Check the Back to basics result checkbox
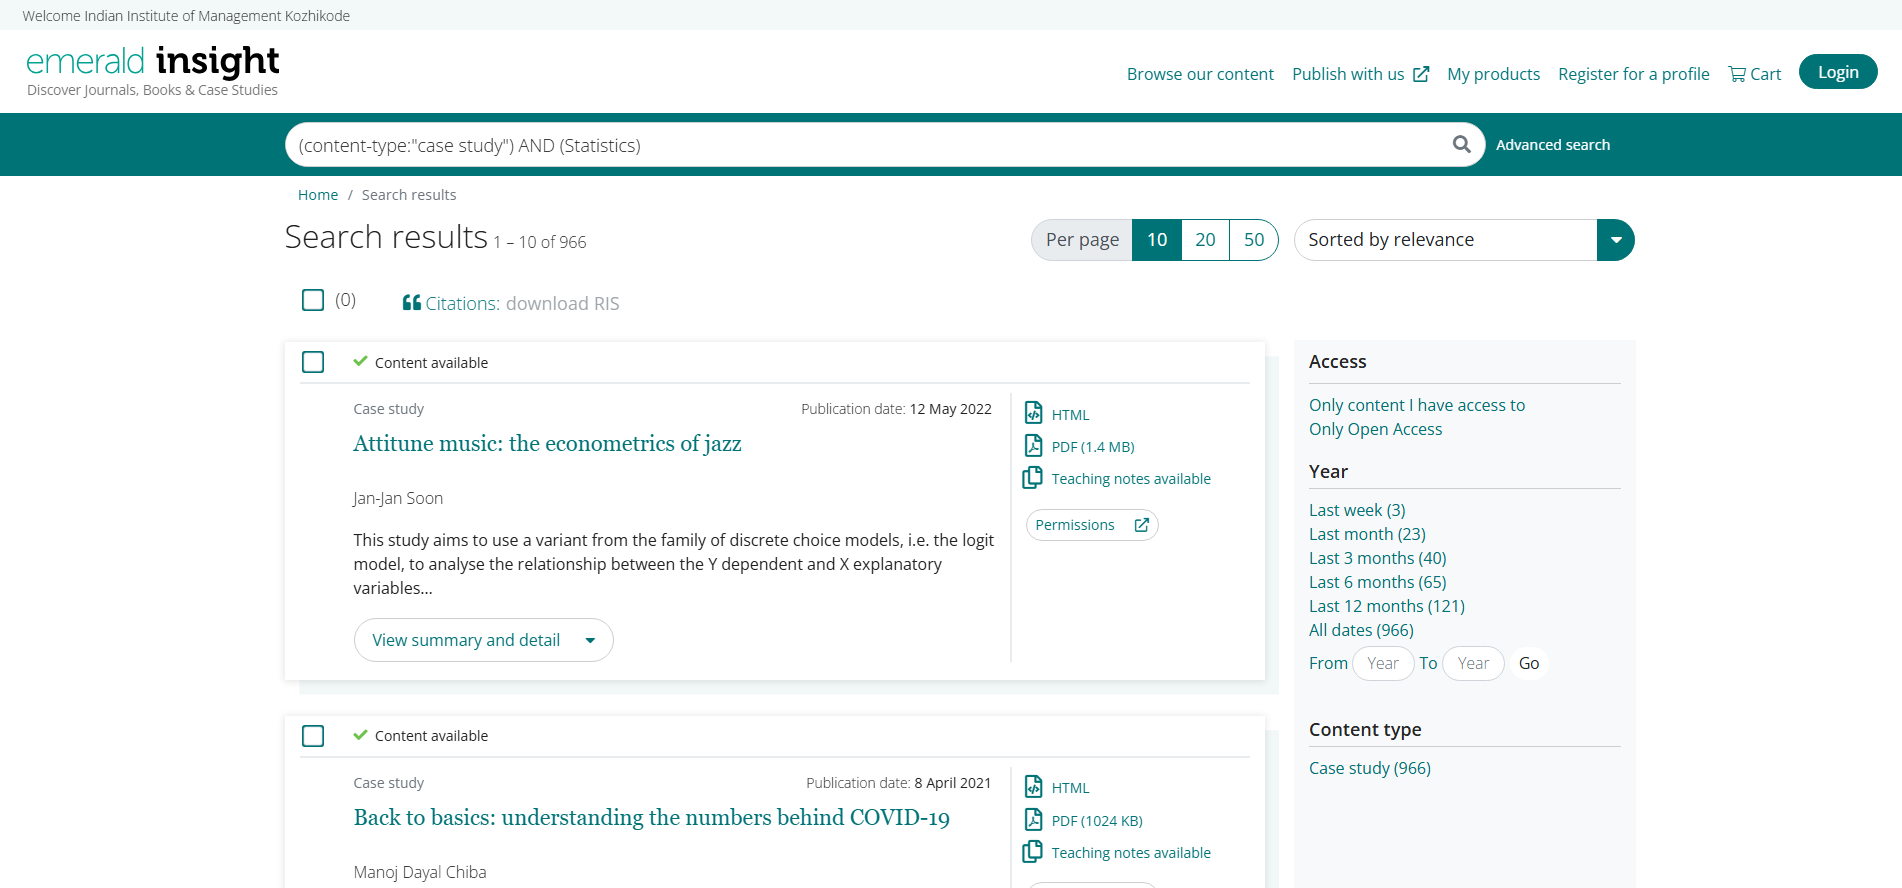The image size is (1902, 888). pos(313,736)
